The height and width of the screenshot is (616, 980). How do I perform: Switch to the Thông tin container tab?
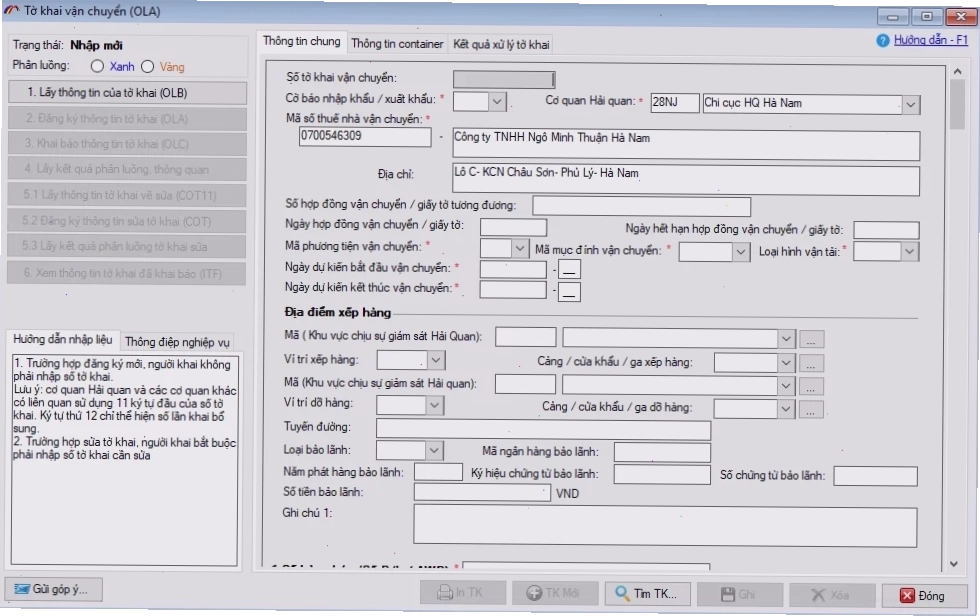pos(397,44)
